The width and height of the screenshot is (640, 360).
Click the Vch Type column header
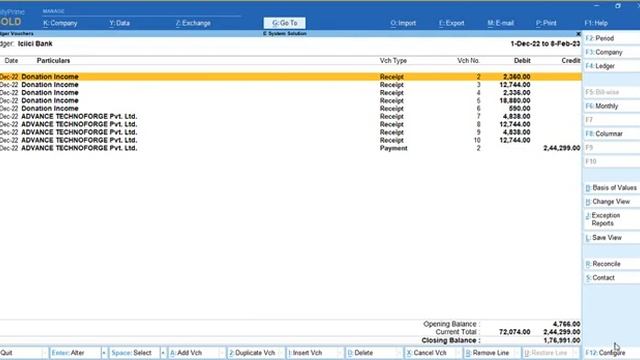tap(393, 61)
